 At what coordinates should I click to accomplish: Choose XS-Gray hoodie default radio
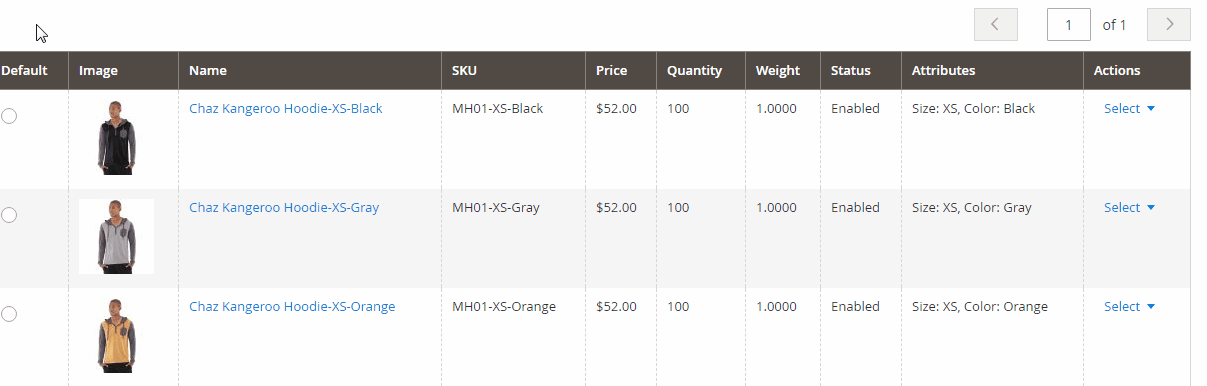pyautogui.click(x=9, y=215)
